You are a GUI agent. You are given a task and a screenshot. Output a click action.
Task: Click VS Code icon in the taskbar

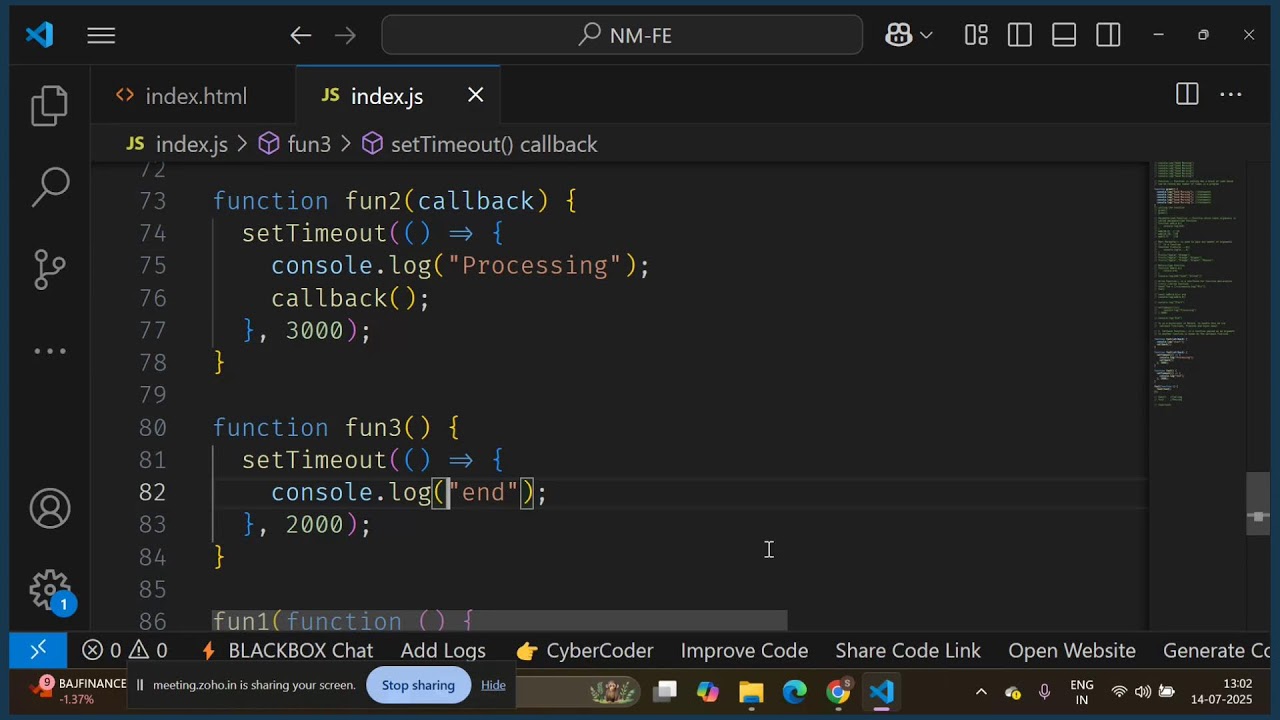pyautogui.click(x=881, y=691)
